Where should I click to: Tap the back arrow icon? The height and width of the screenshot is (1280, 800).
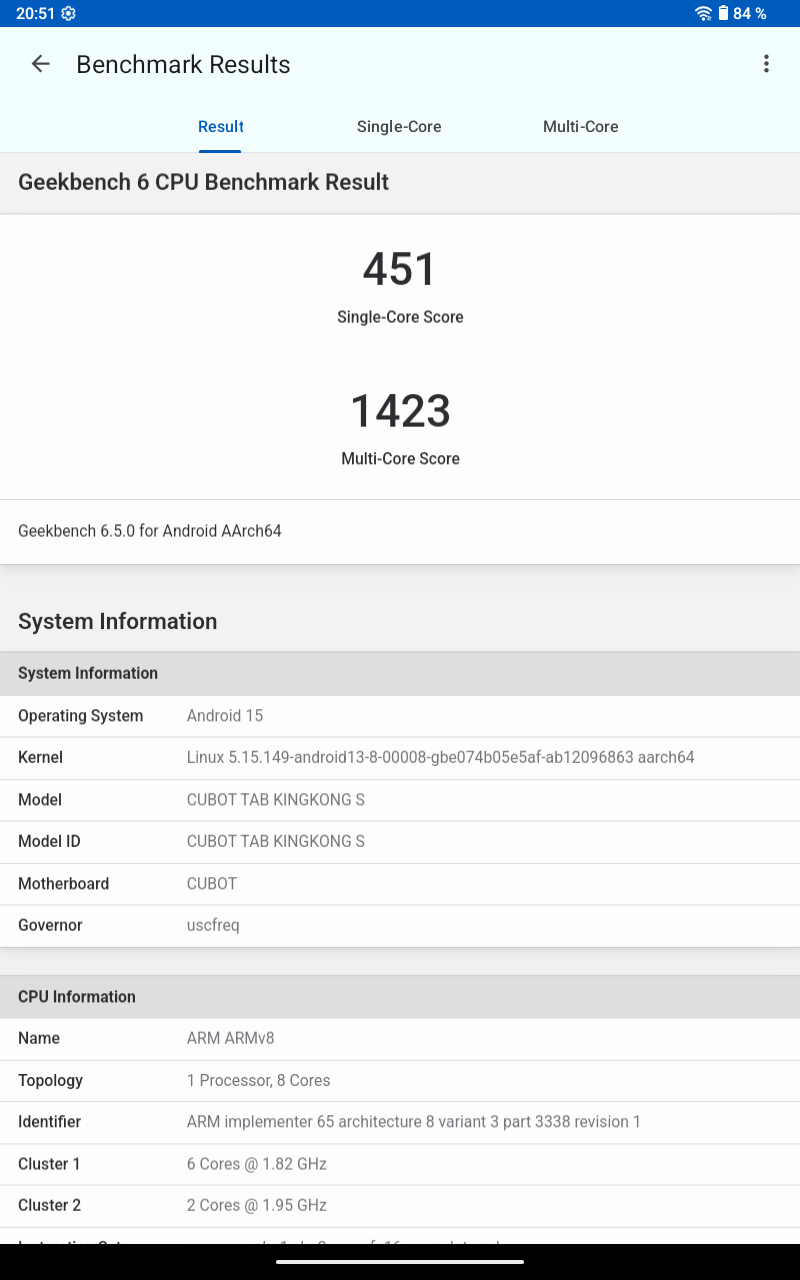point(40,64)
